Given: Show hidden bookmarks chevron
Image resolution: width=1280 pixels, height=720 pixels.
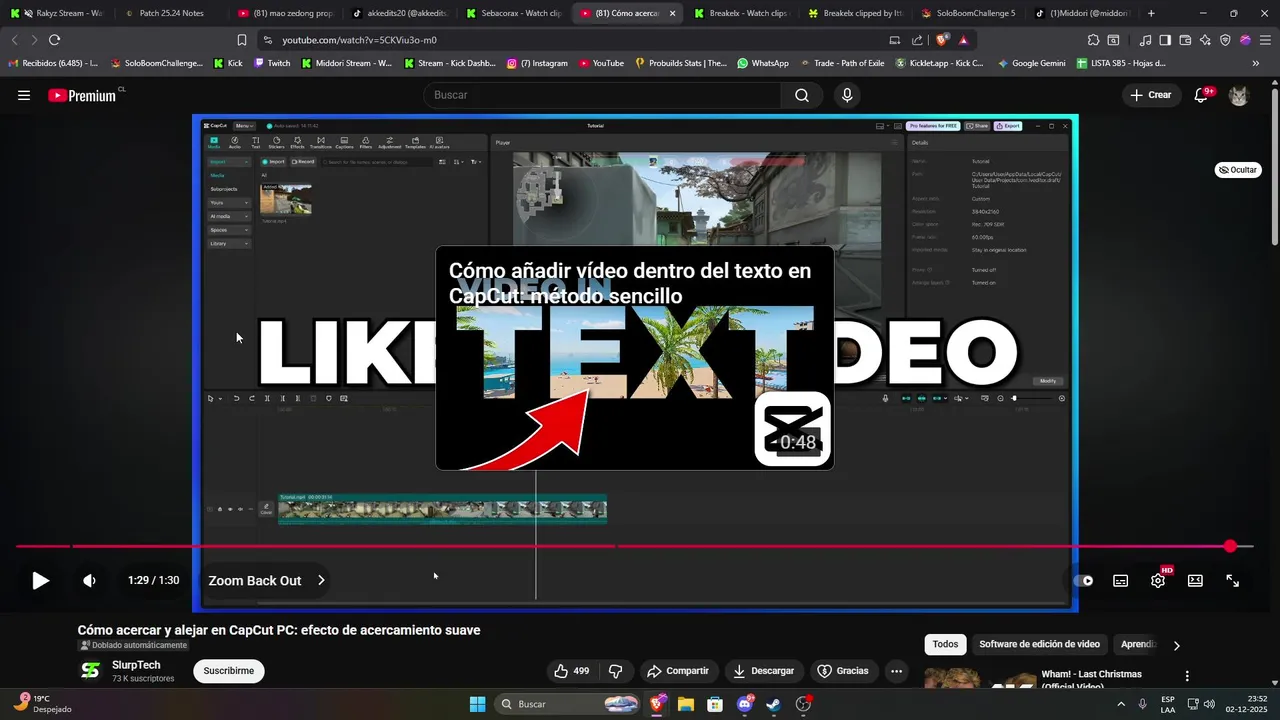Looking at the screenshot, I should 1256,63.
